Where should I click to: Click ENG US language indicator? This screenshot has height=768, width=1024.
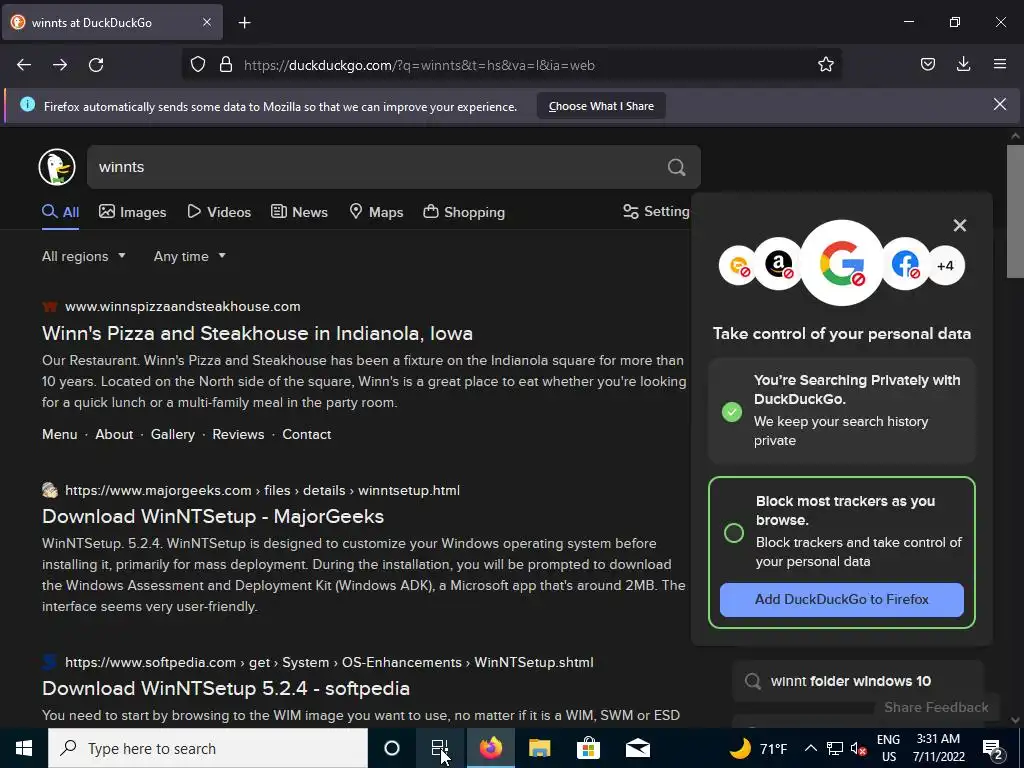888,748
